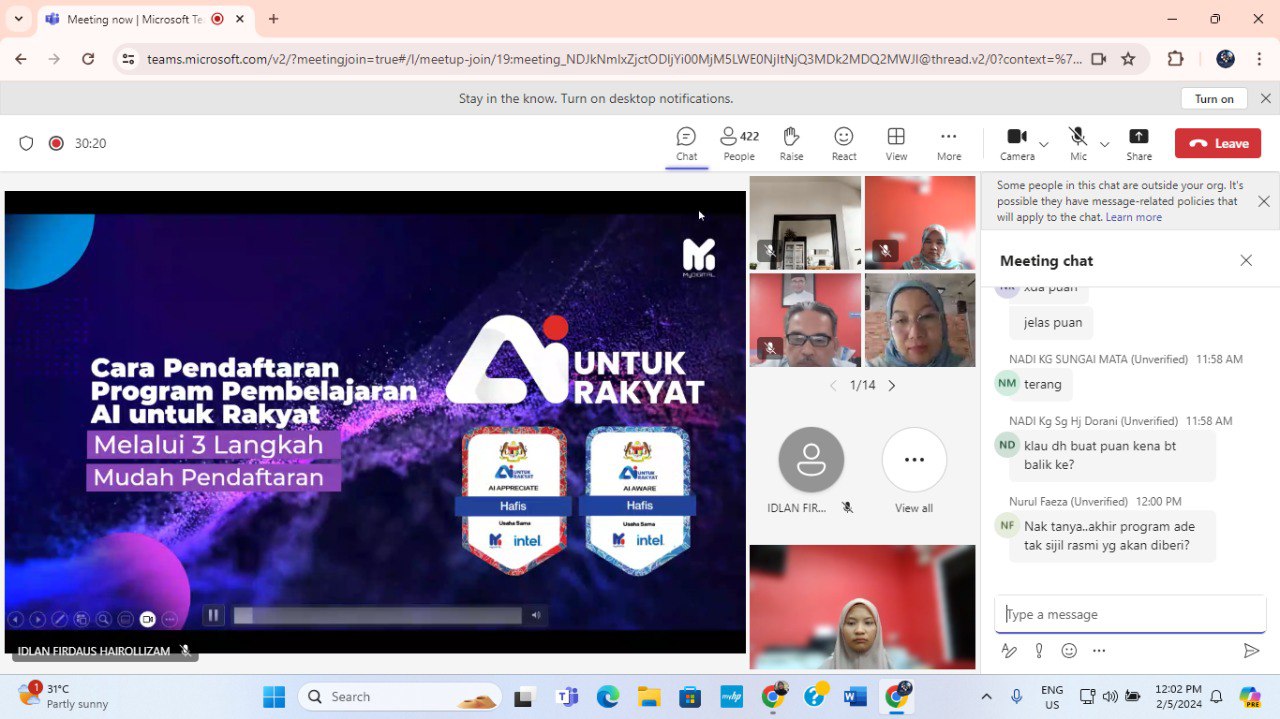Viewport: 1280px width, 719px height.
Task: Open the React emoji menu
Action: (844, 144)
